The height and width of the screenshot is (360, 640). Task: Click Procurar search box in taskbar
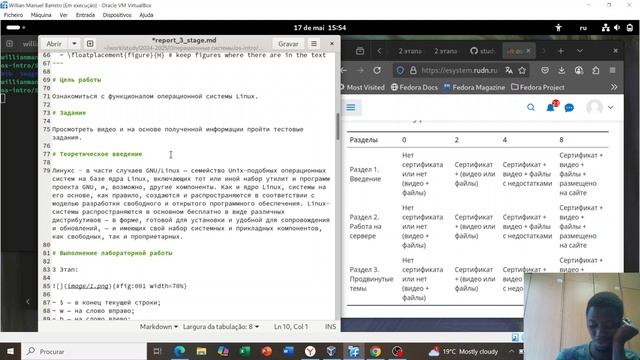tap(84, 351)
